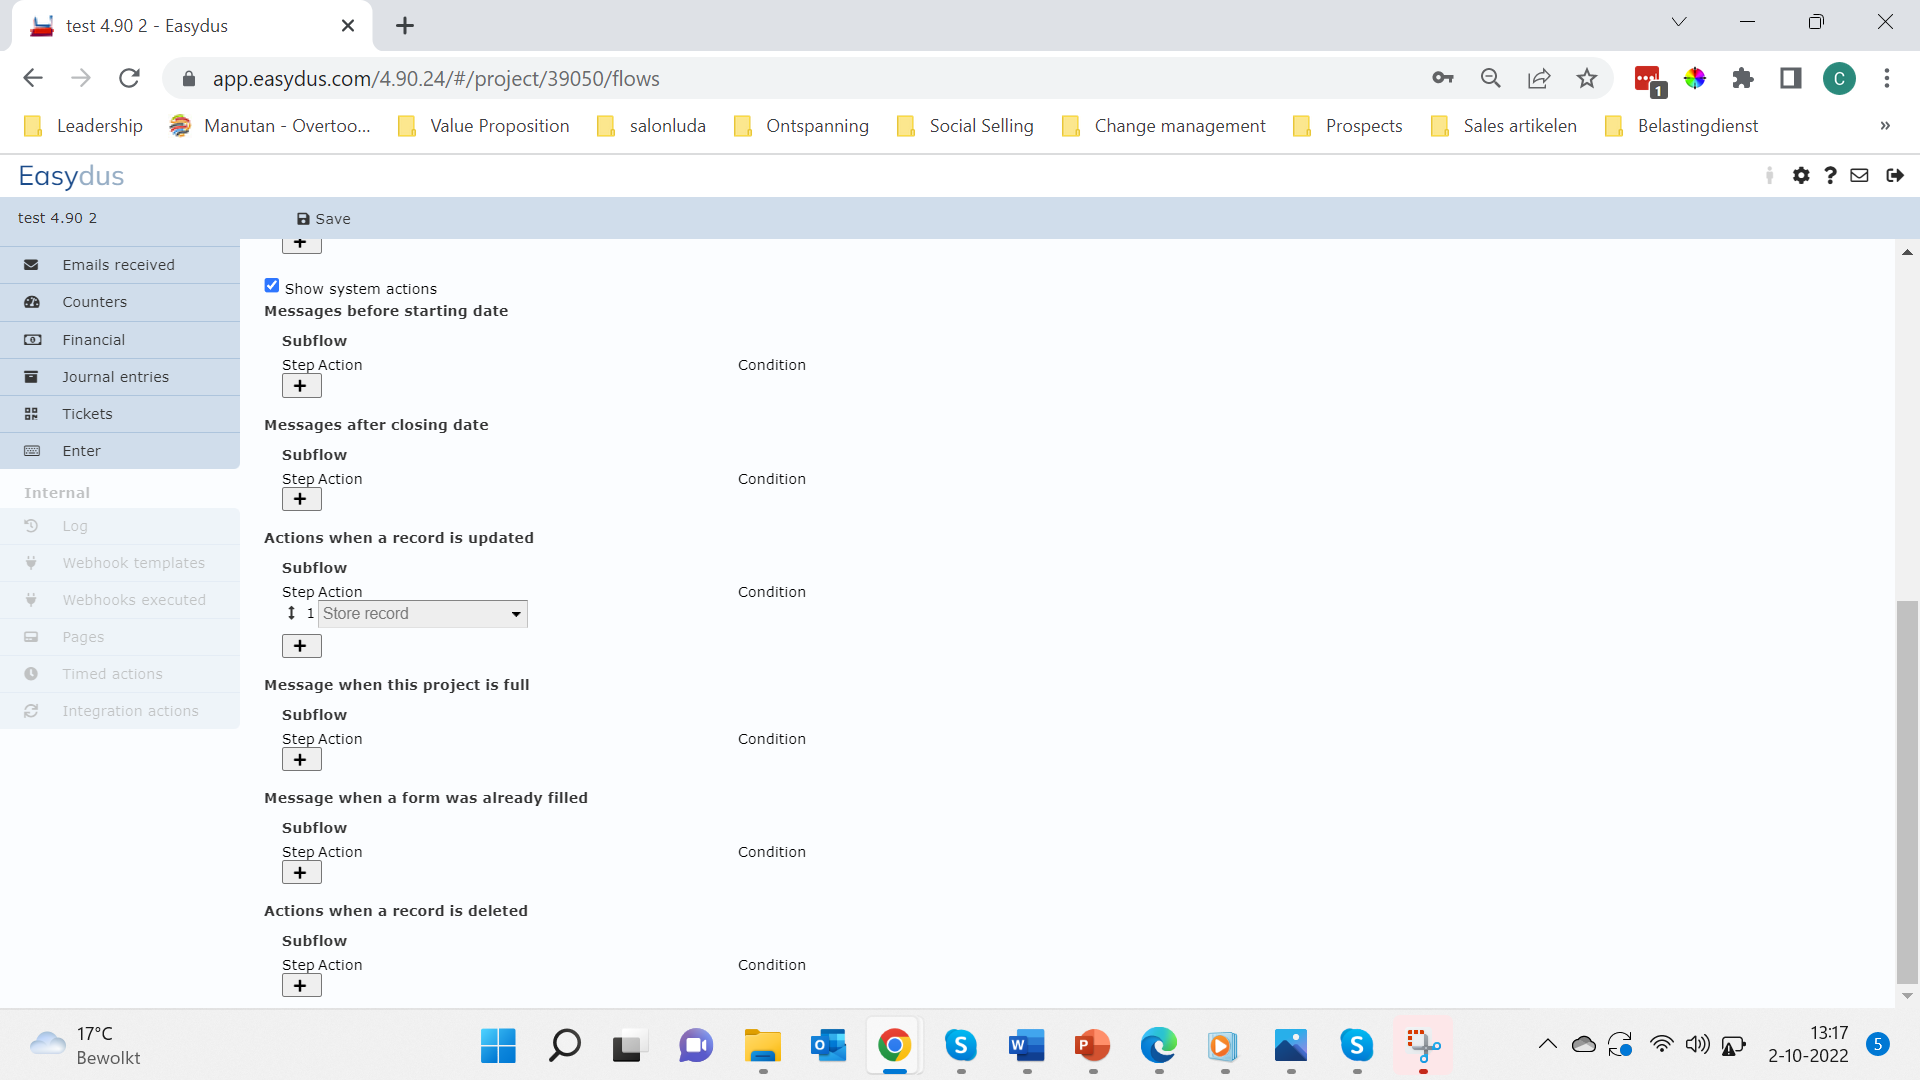This screenshot has width=1920, height=1080.
Task: Click the browser address bar URL
Action: tap(436, 78)
